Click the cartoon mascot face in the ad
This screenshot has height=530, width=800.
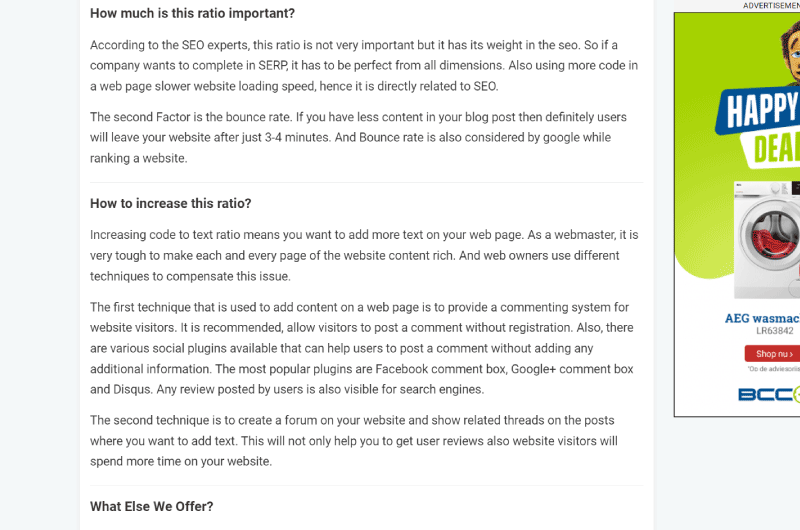click(789, 50)
